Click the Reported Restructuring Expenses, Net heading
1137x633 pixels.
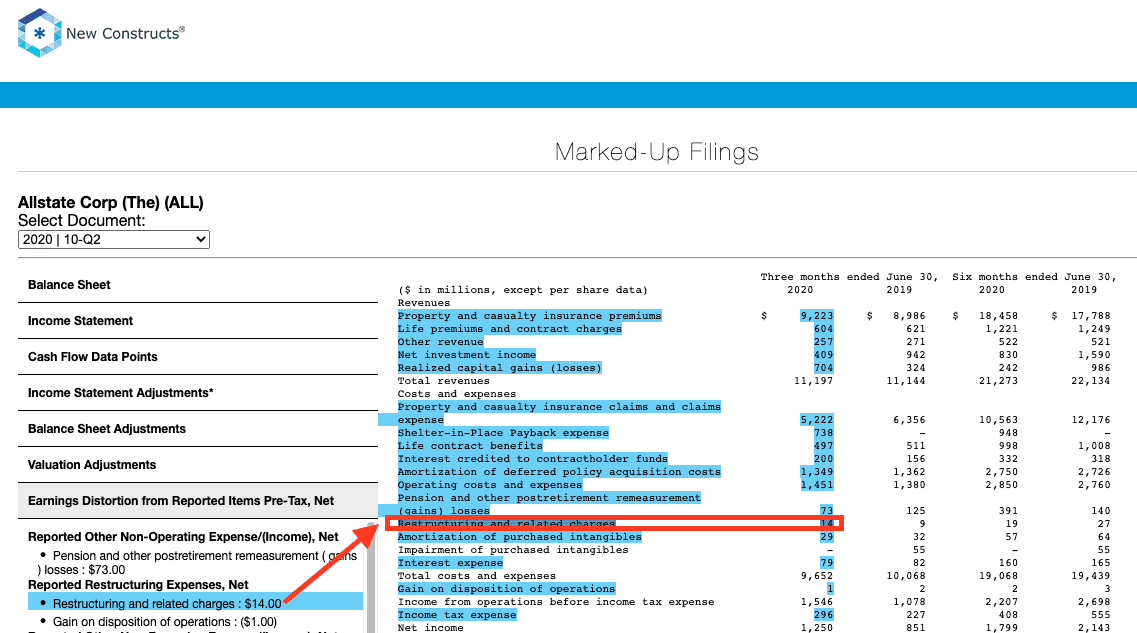[138, 584]
